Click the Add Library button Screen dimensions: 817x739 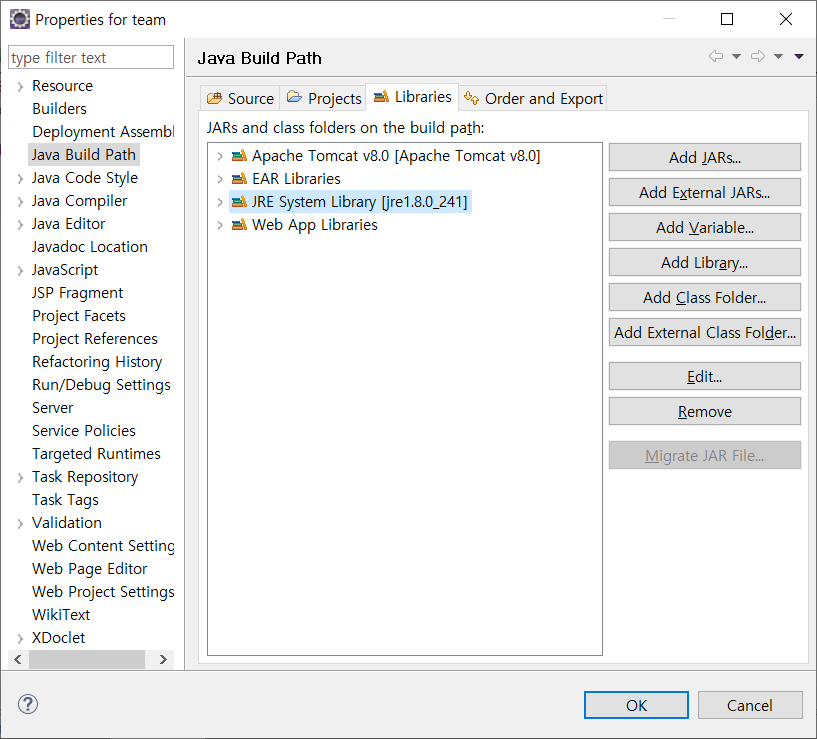[704, 262]
